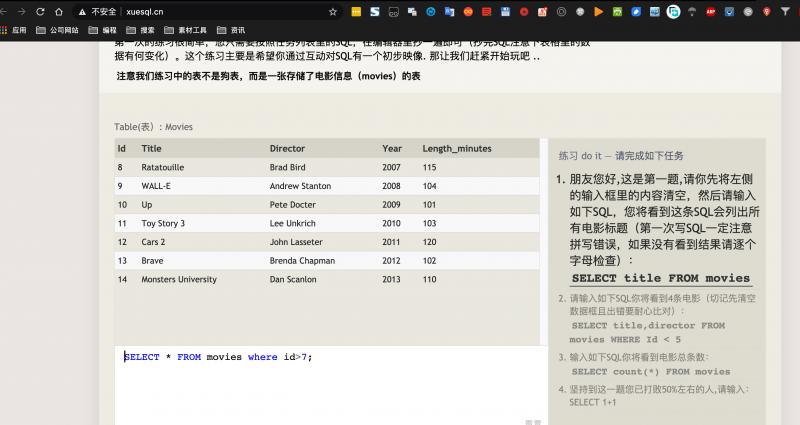Click the Ratatouille title cell
The image size is (800, 425).
(163, 167)
